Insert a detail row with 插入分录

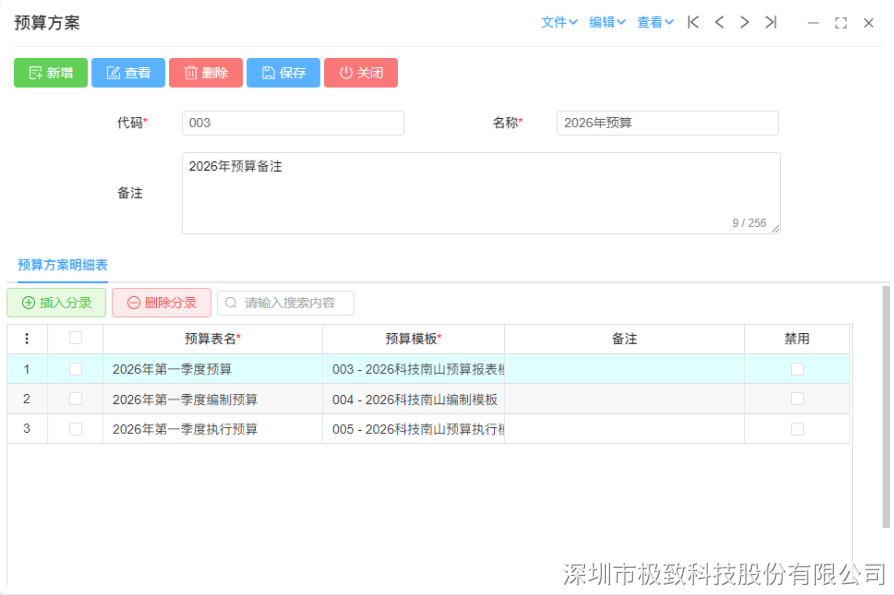[56, 303]
